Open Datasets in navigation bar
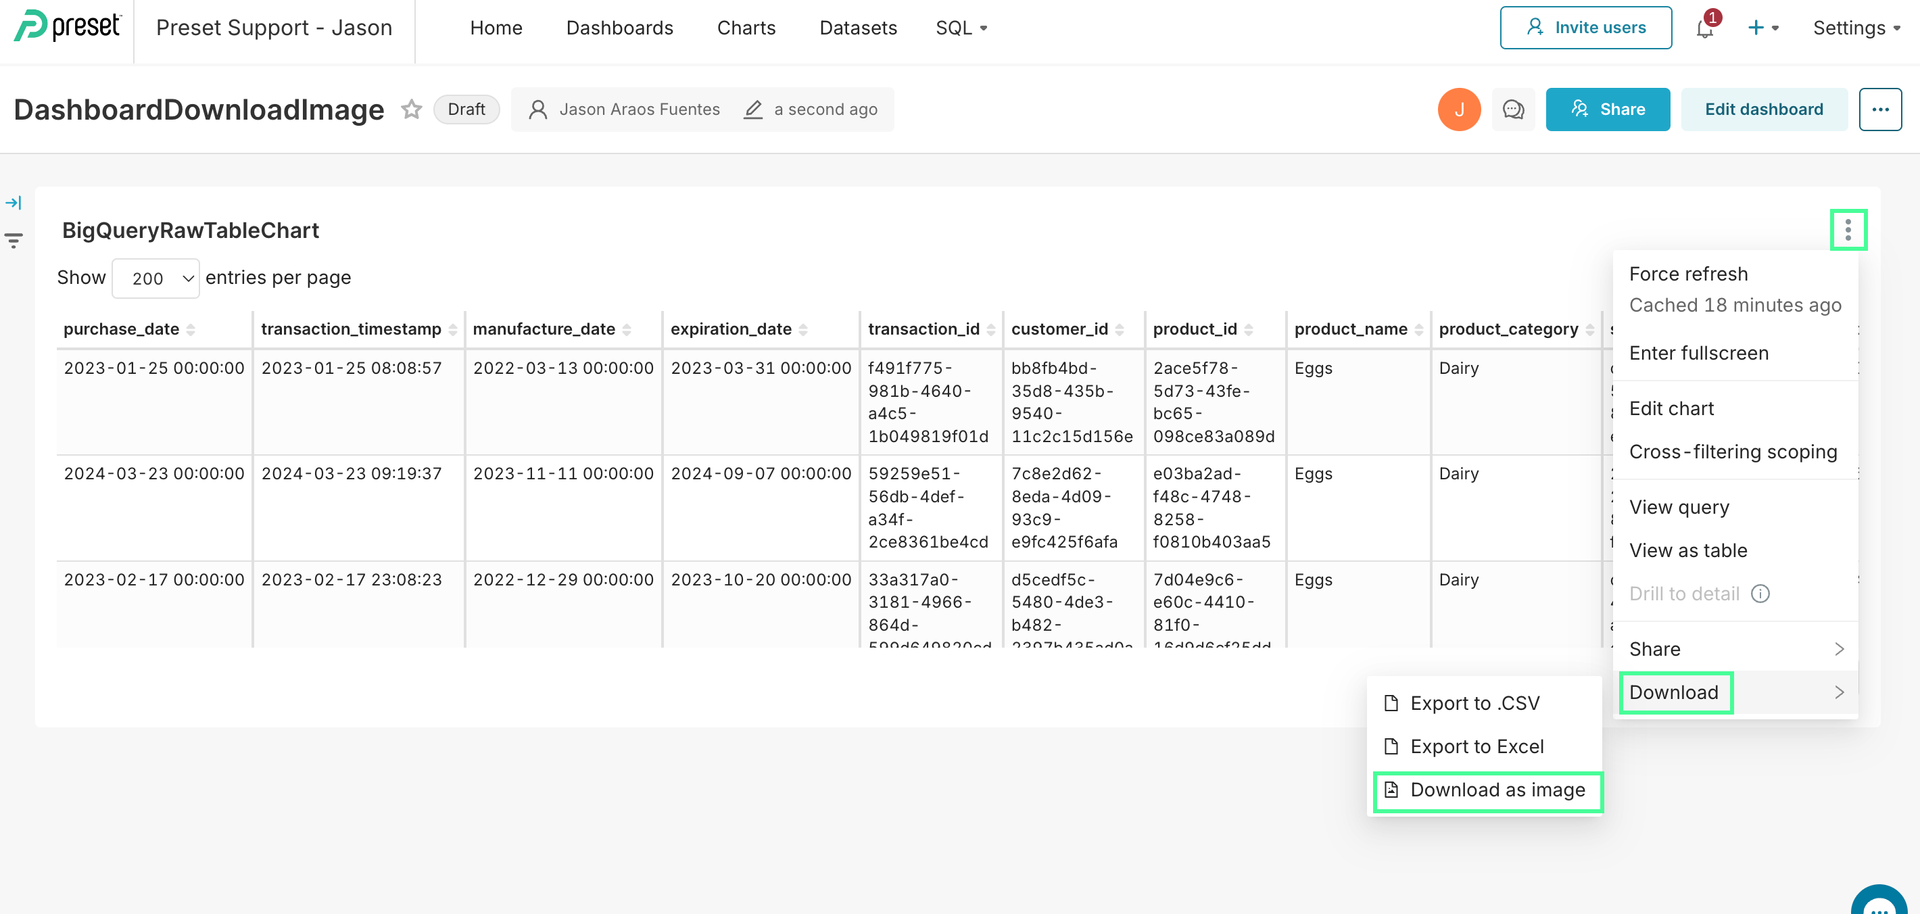This screenshot has height=914, width=1920. 858,28
